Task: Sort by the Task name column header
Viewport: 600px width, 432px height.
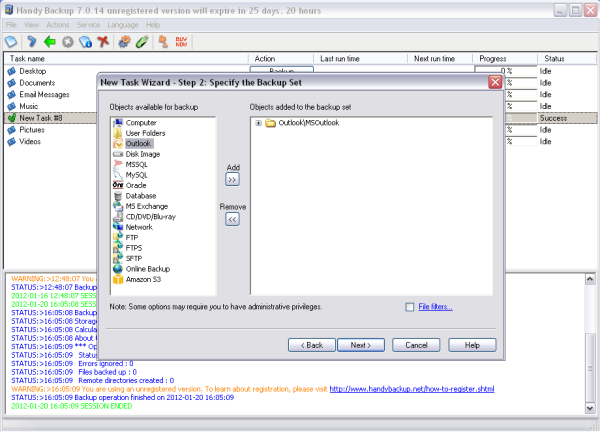Action: pos(126,59)
